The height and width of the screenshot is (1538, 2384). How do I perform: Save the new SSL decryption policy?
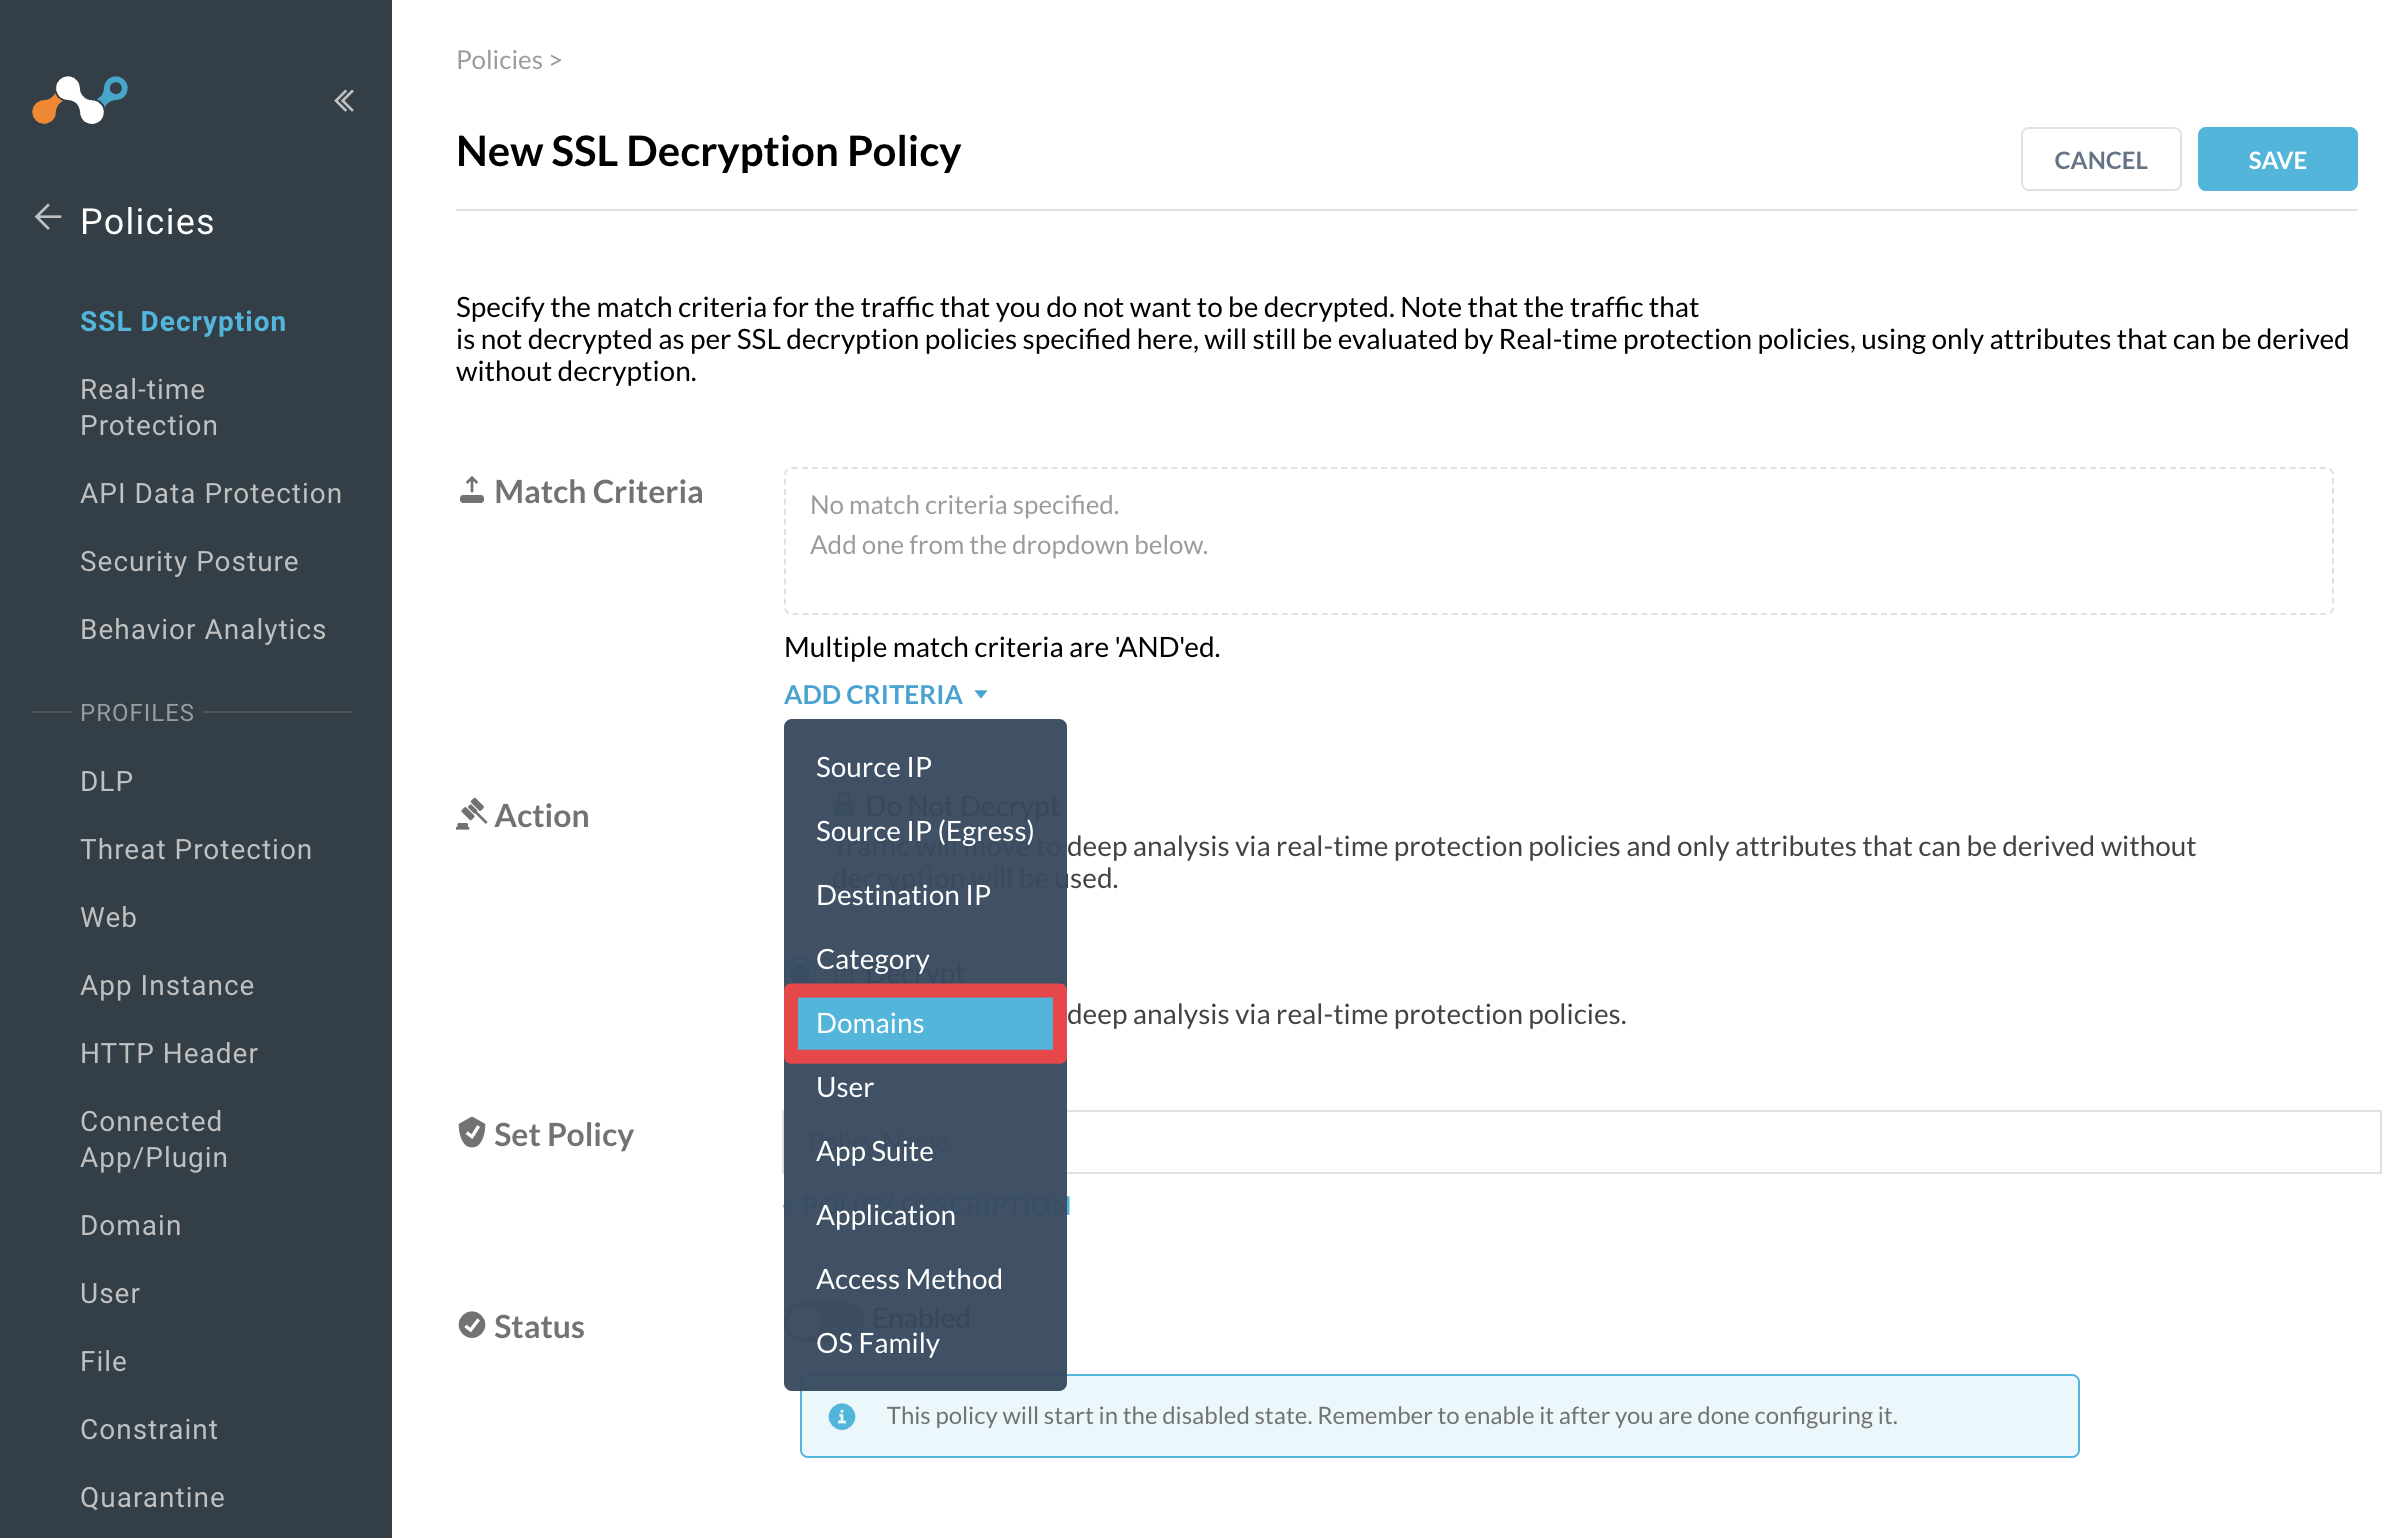[2277, 159]
